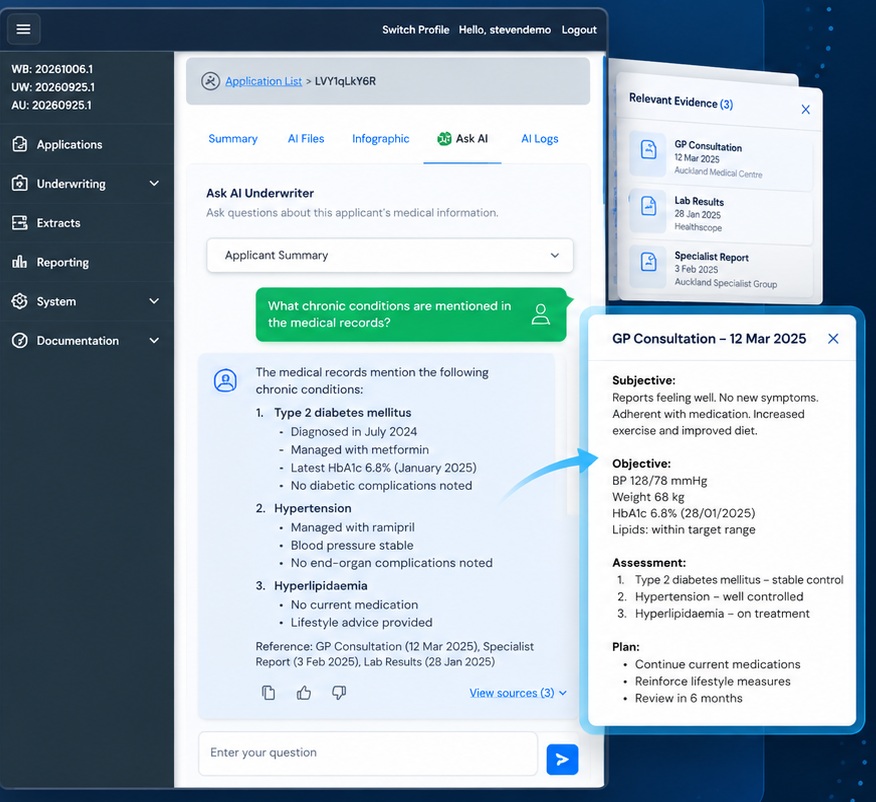Click the 'Type 2 diabetes mellitus' answer heading
876x802 pixels.
click(342, 413)
